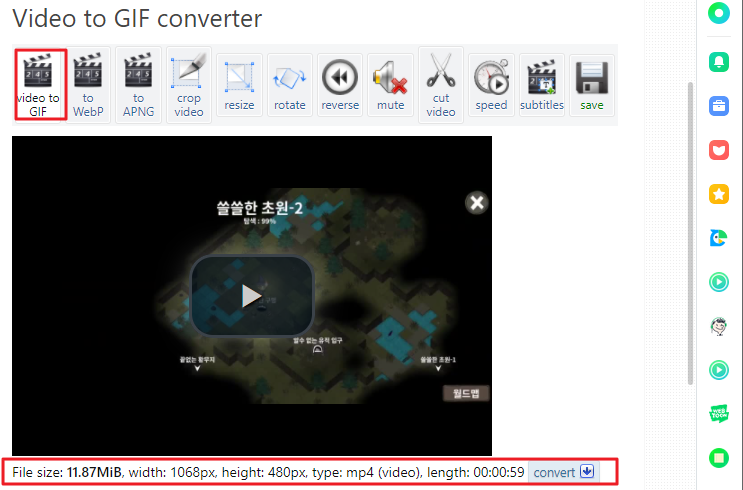Screen dimensions: 743x490
Task: Open the red Pocket sidebar icon
Action: point(719,150)
